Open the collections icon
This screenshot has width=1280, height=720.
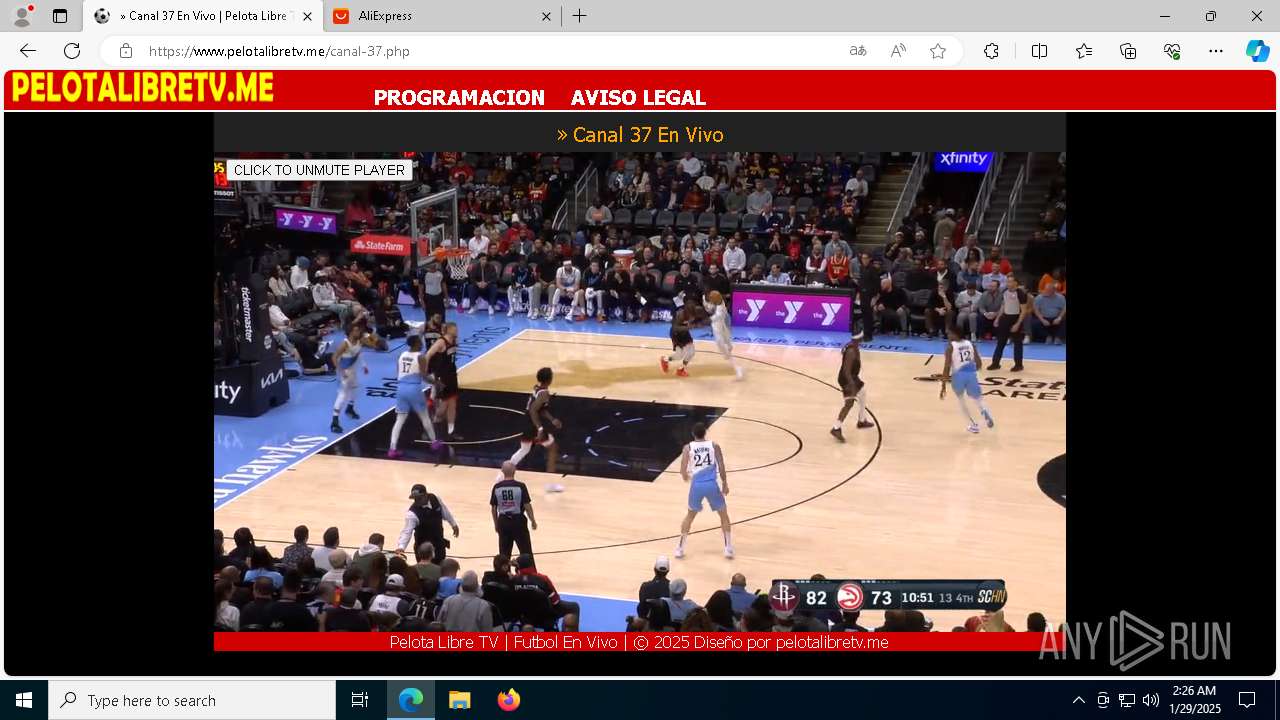(x=1128, y=51)
